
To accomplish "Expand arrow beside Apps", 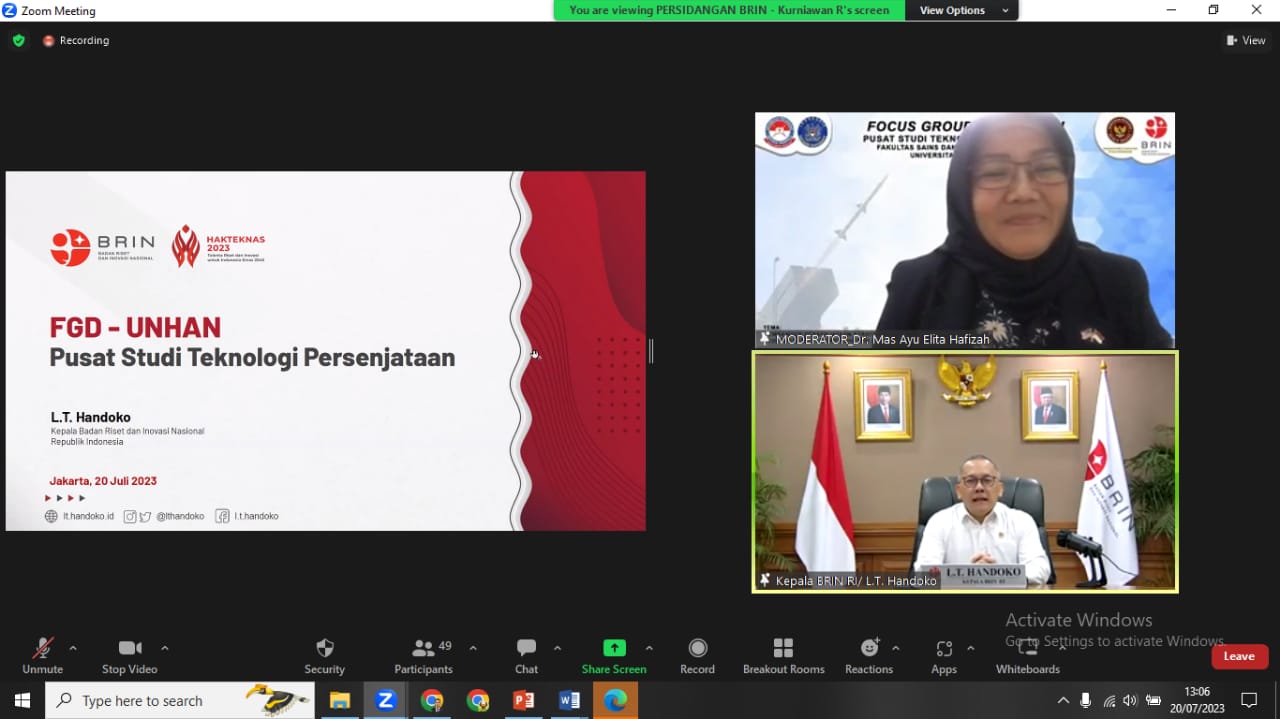I will coord(970,648).
